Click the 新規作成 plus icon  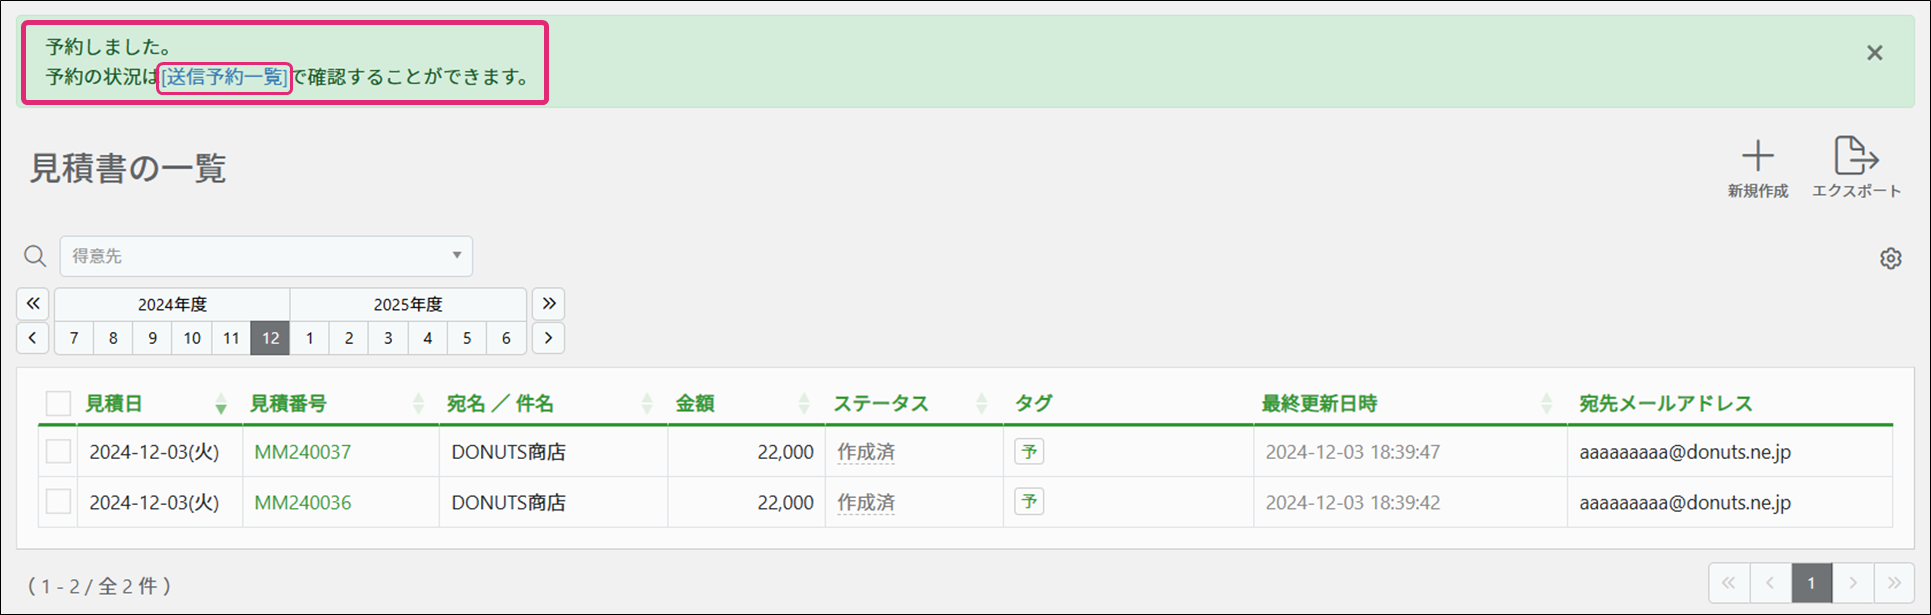pos(1757,157)
